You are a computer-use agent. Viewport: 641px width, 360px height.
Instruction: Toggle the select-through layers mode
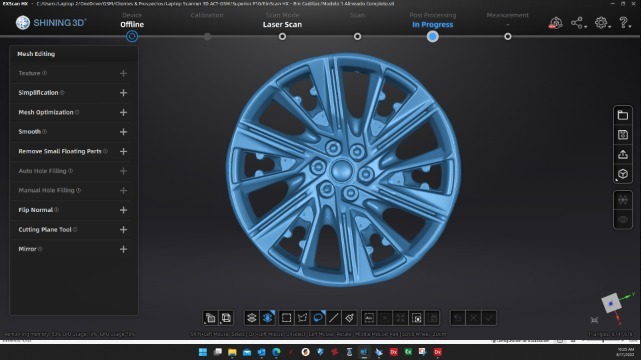pyautogui.click(x=252, y=318)
